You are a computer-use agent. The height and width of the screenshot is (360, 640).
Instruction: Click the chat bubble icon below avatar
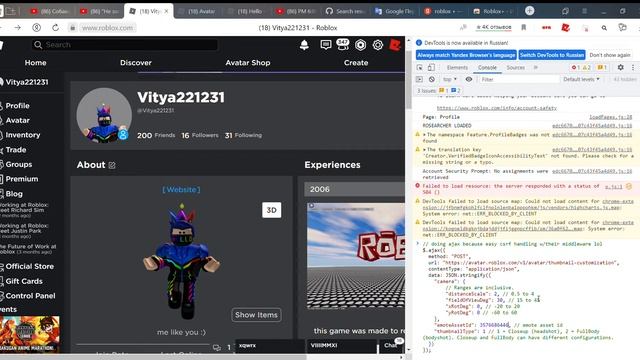click(217, 347)
